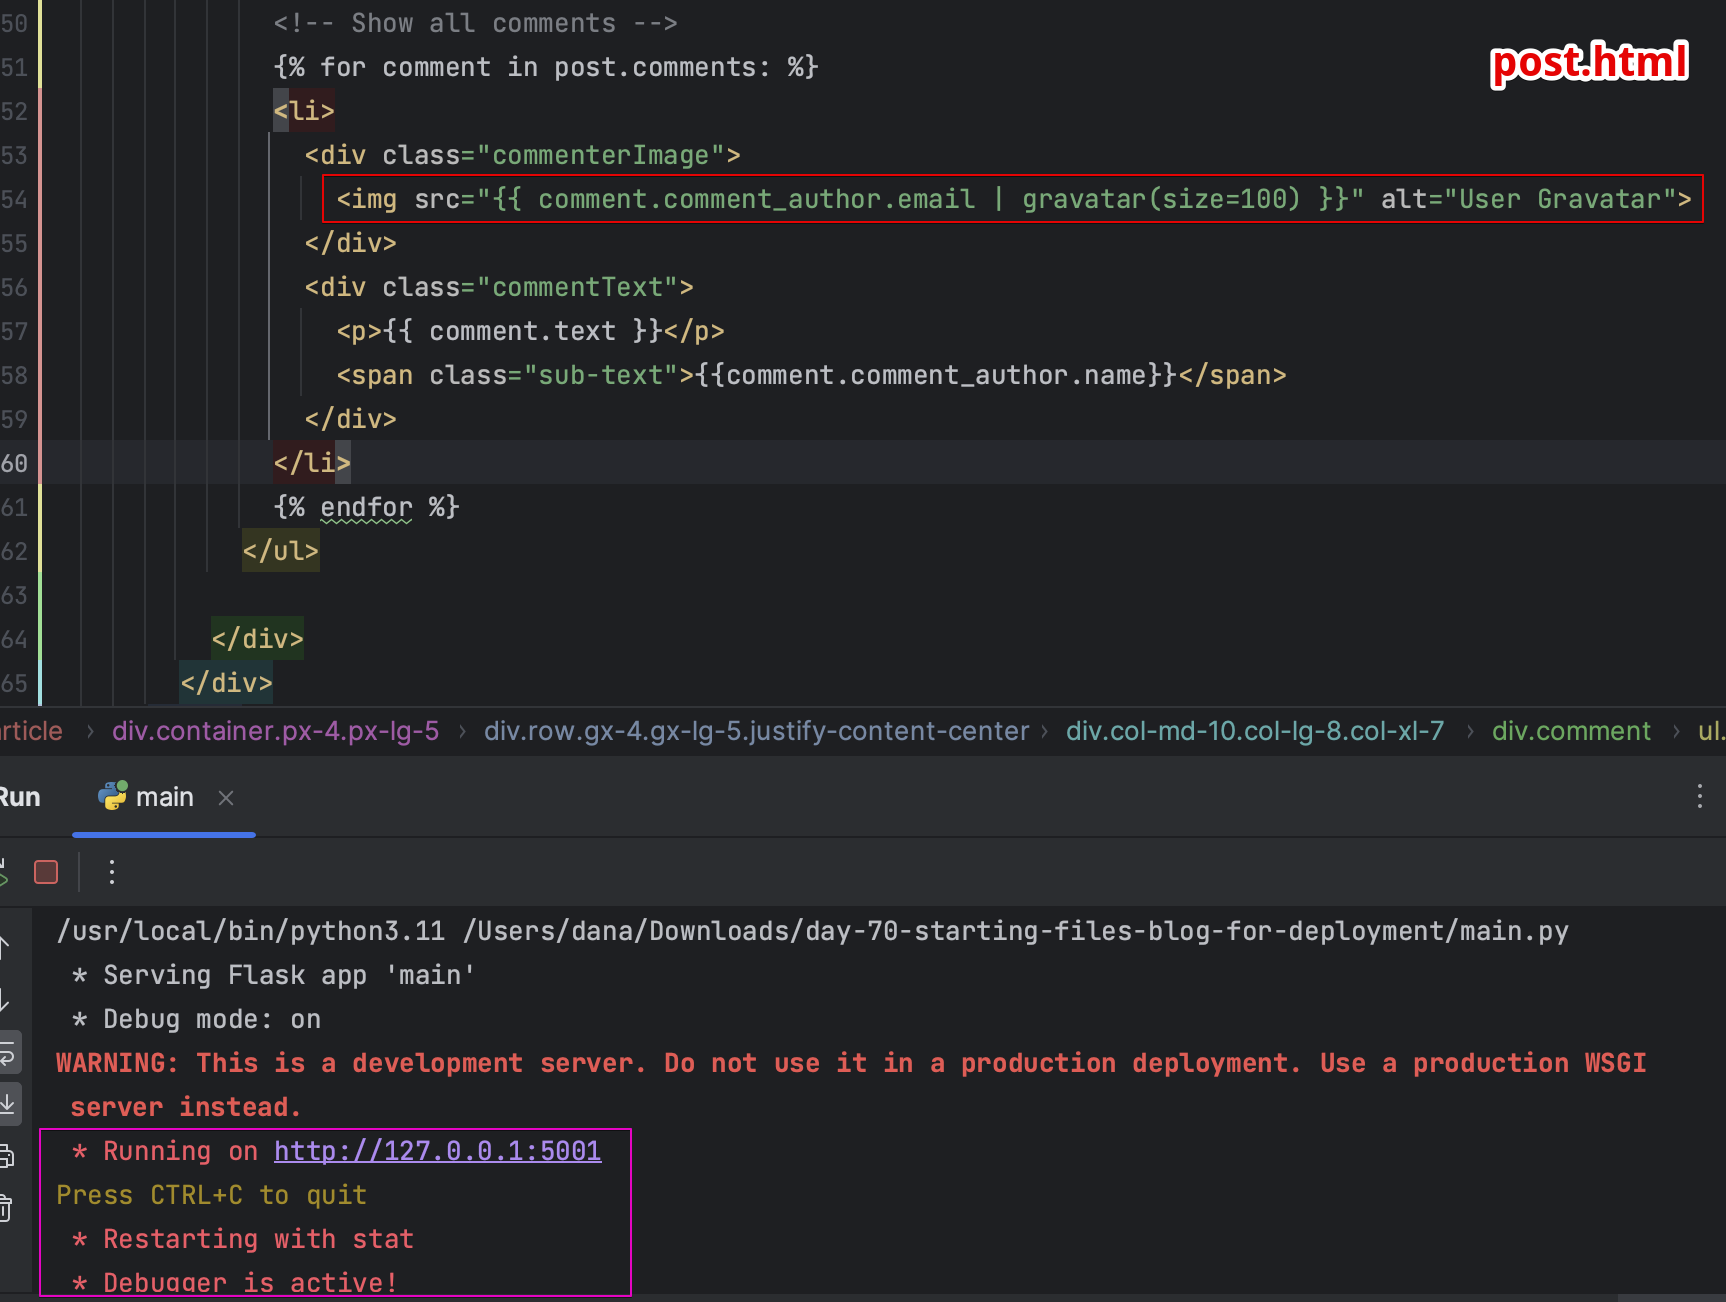Select div.comment breadcrumb
The height and width of the screenshot is (1302, 1726).
[x=1571, y=731]
